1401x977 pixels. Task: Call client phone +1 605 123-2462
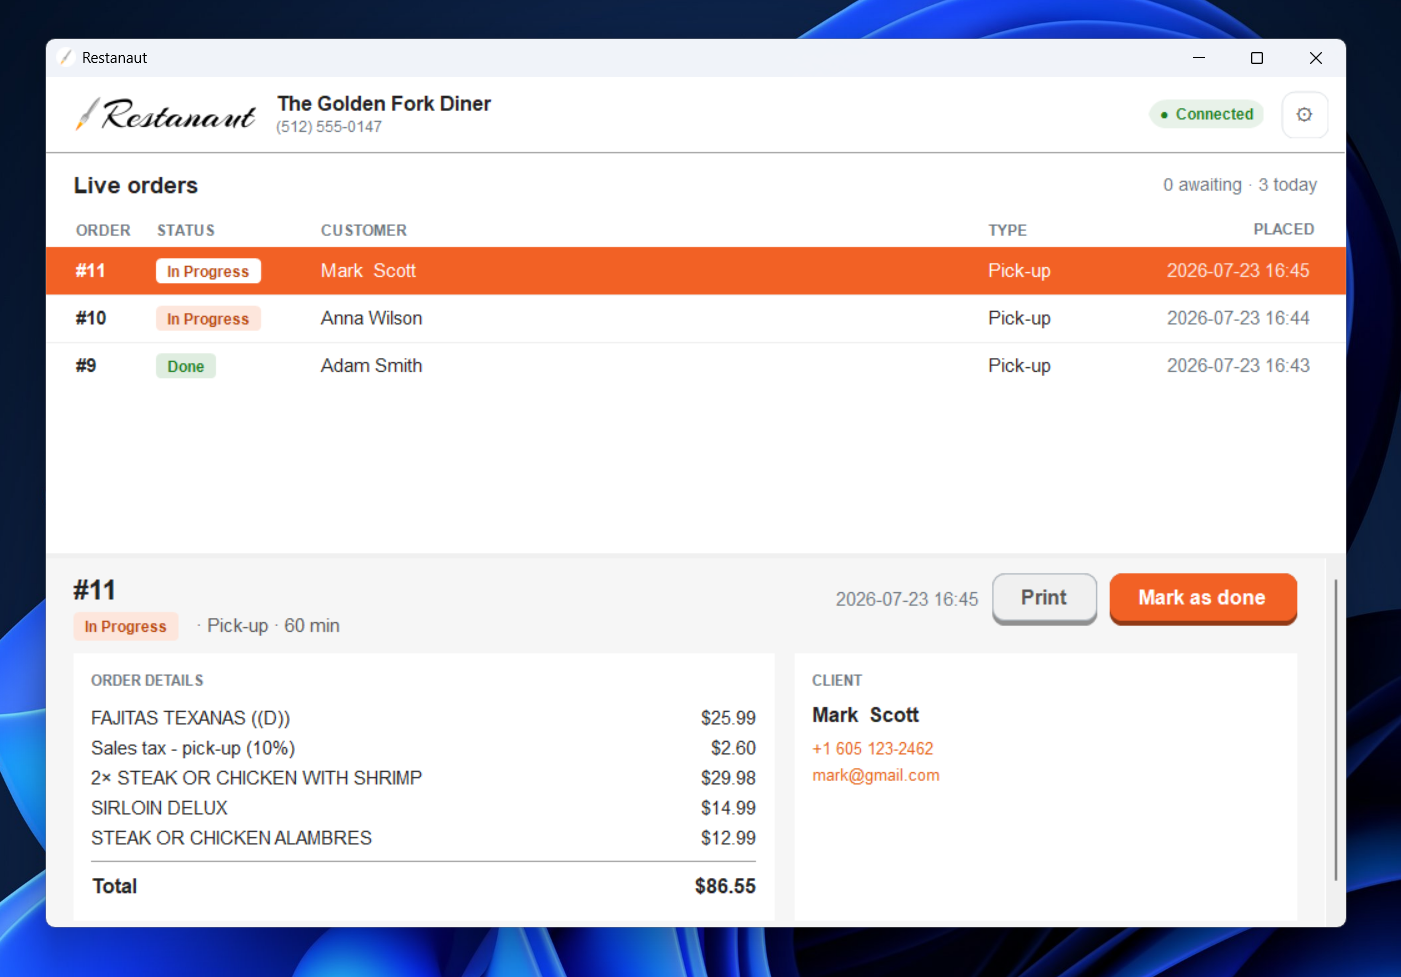click(x=872, y=749)
